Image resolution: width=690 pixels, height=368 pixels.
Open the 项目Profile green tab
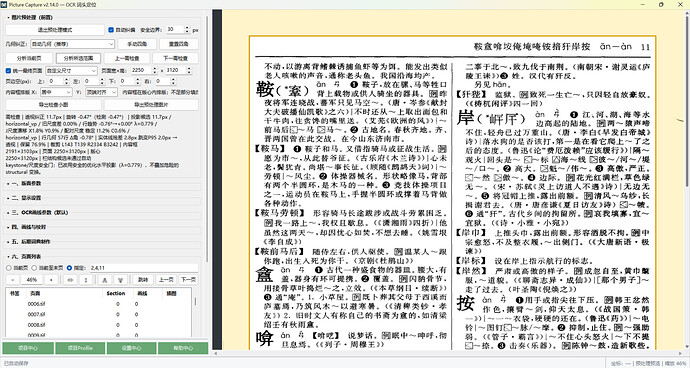tap(80, 348)
